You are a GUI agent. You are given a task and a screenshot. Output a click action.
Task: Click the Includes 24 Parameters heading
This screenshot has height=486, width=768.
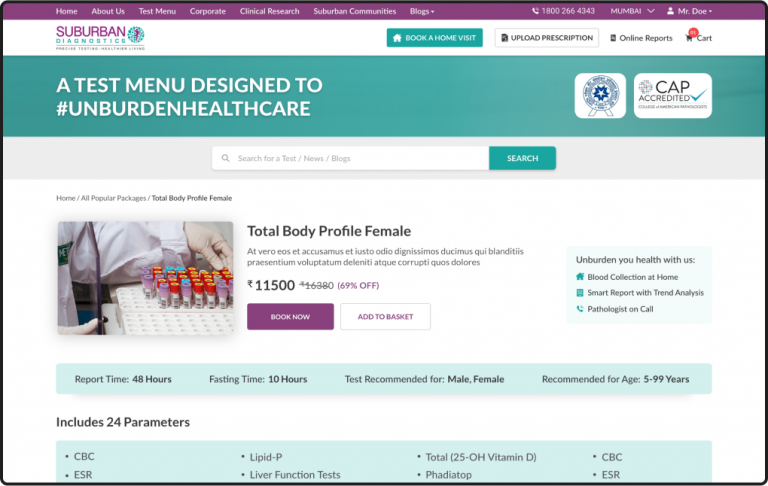coord(123,422)
